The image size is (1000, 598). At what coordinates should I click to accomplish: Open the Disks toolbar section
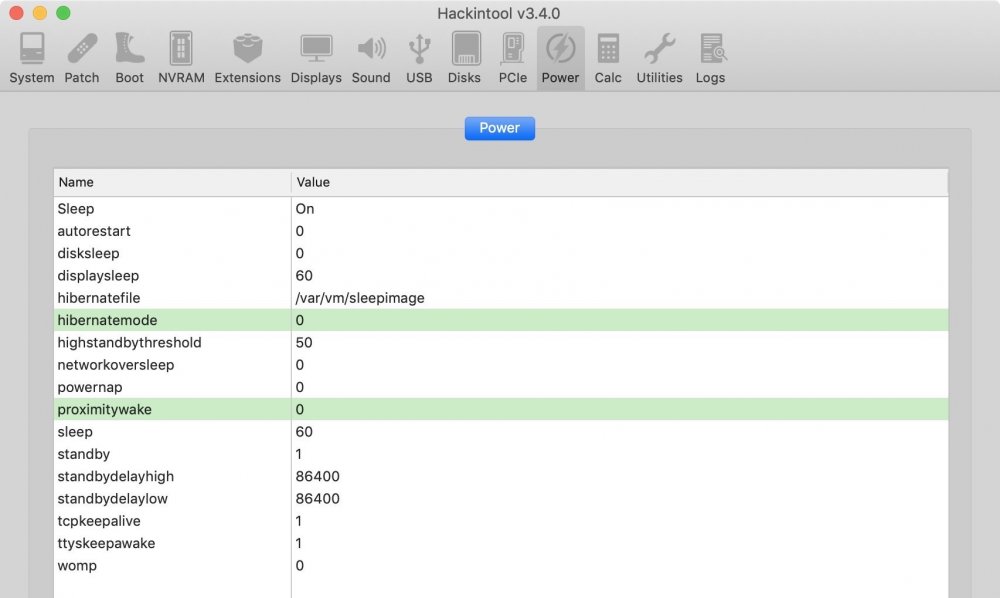(464, 59)
